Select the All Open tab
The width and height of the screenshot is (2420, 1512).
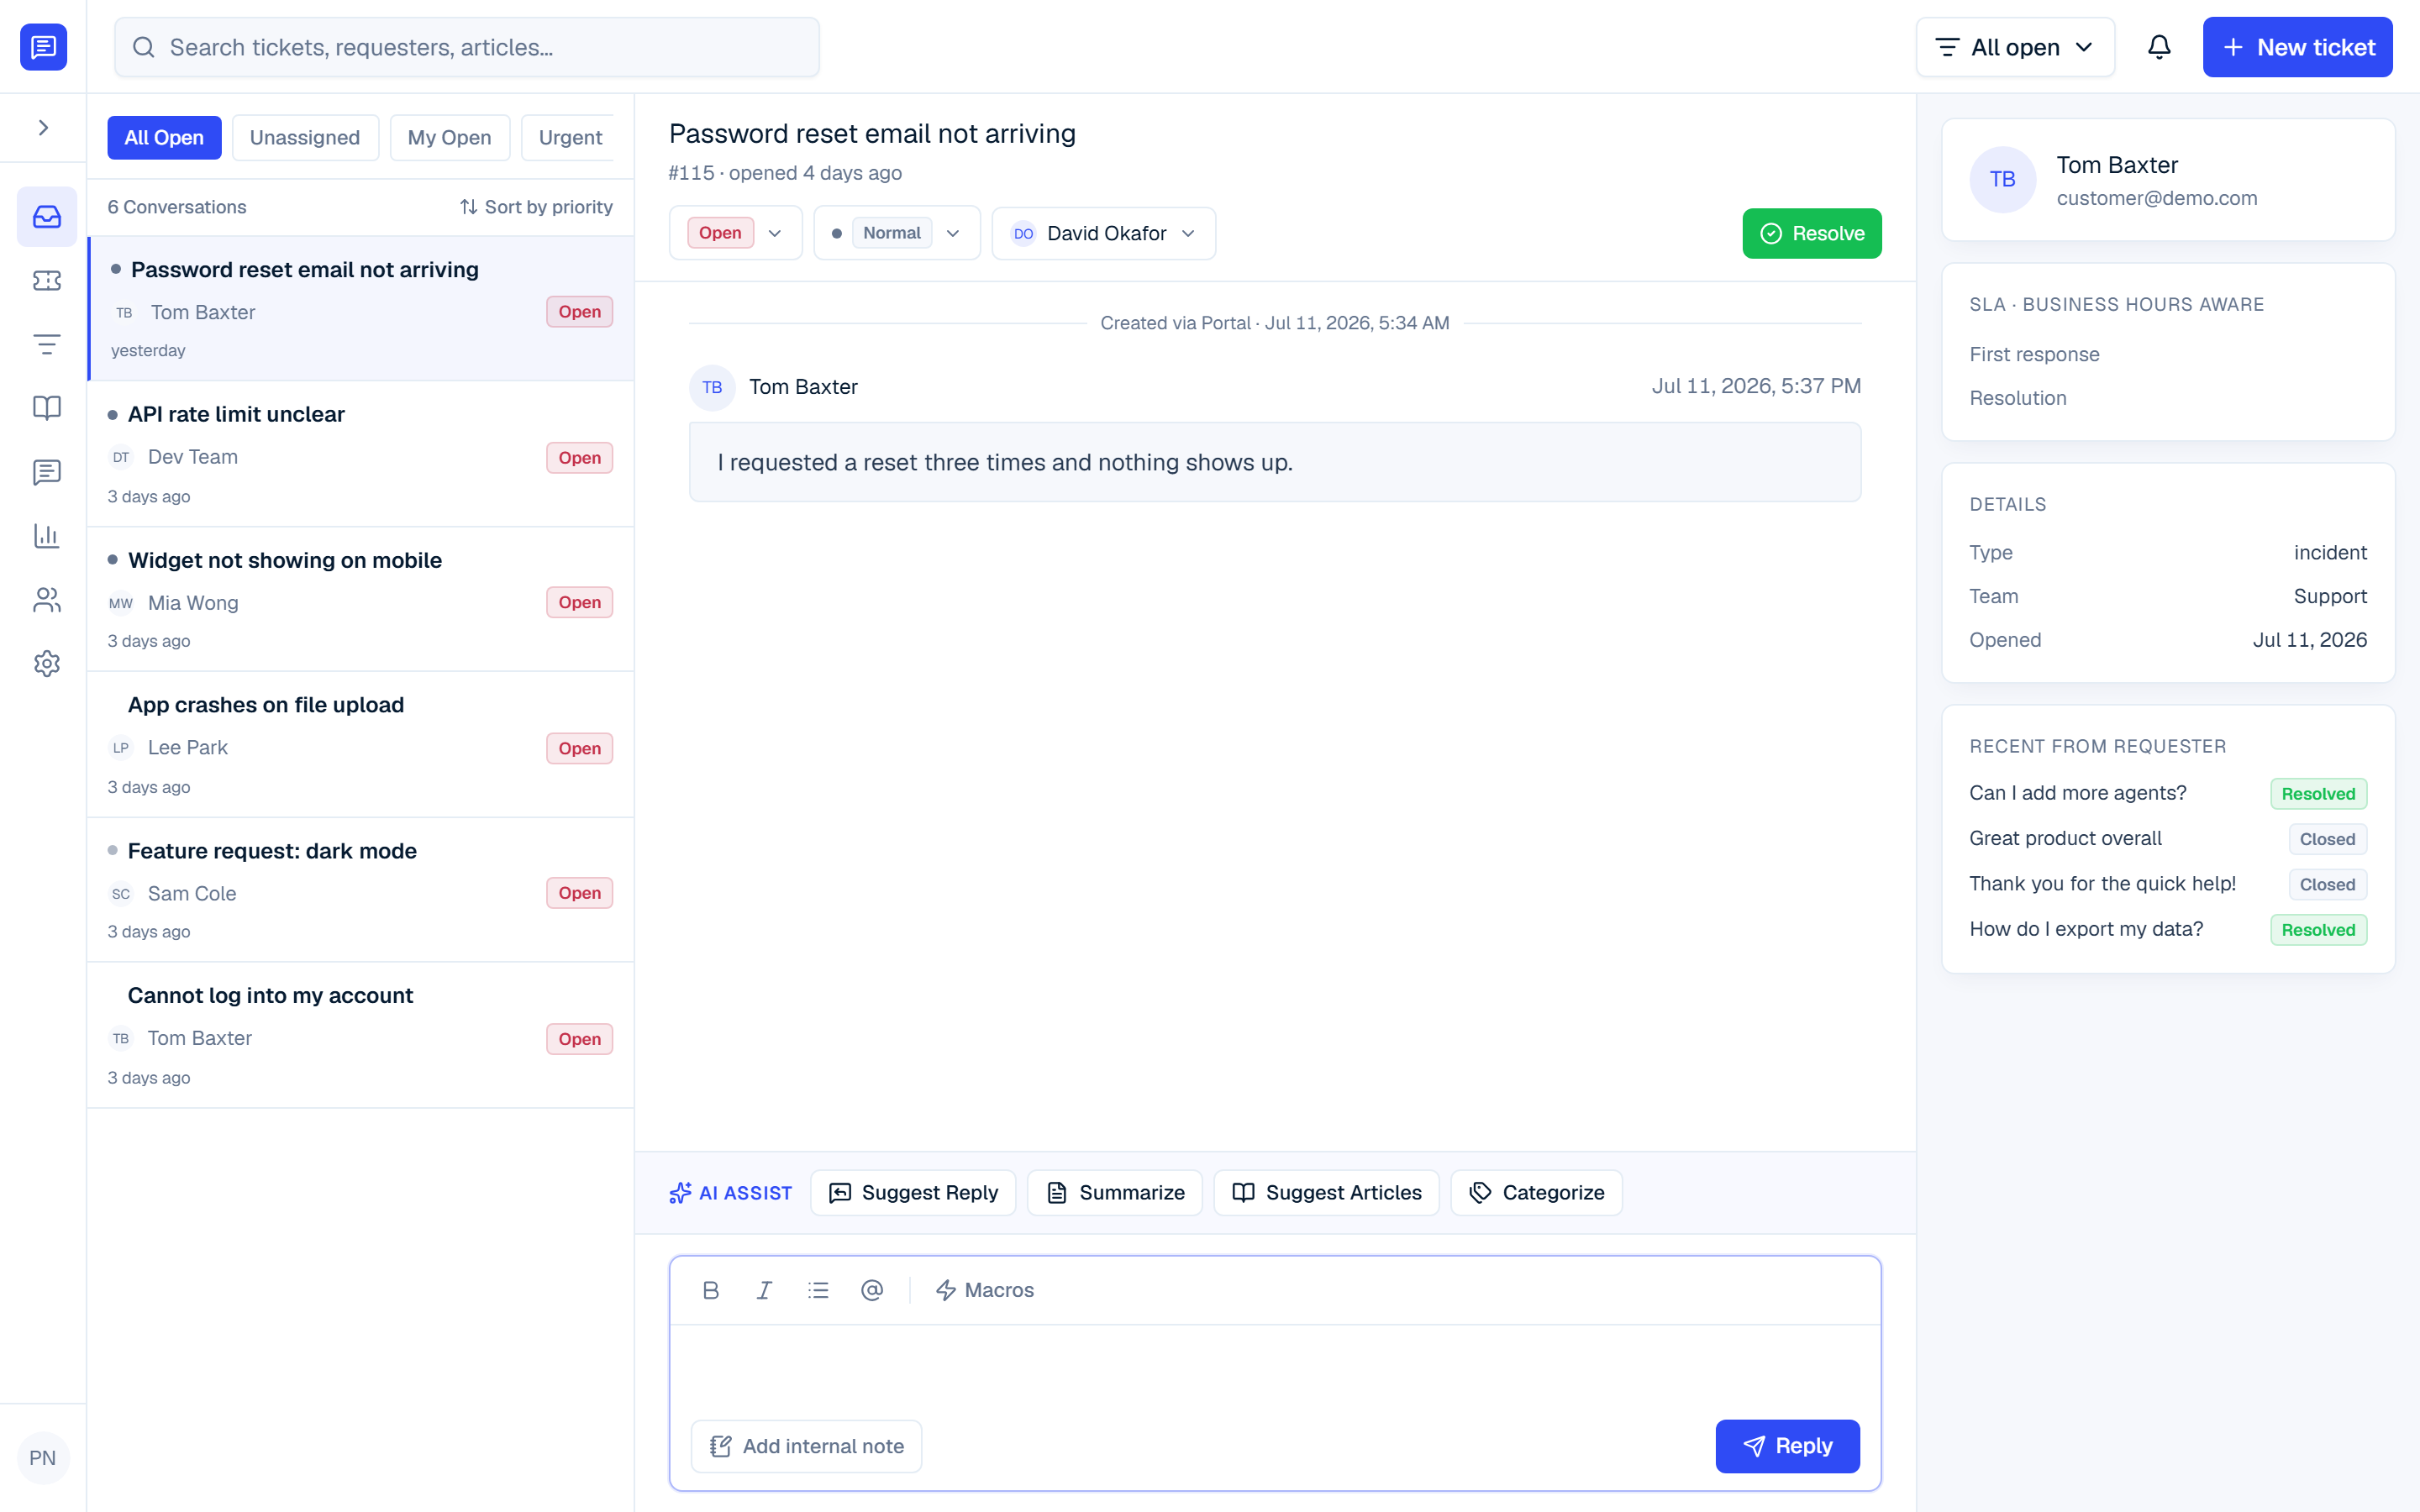[164, 137]
